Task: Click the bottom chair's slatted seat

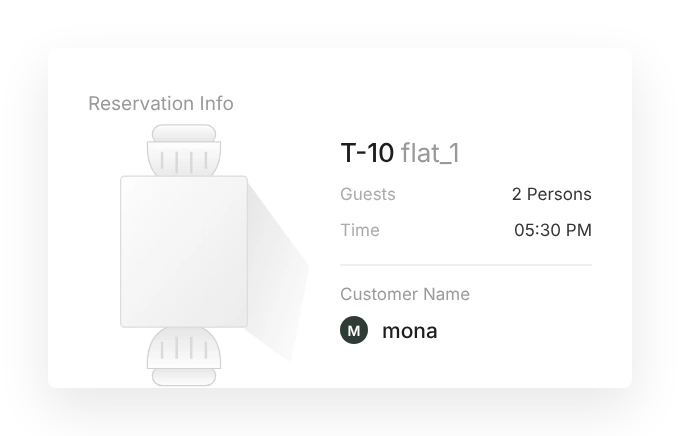Action: pos(184,348)
